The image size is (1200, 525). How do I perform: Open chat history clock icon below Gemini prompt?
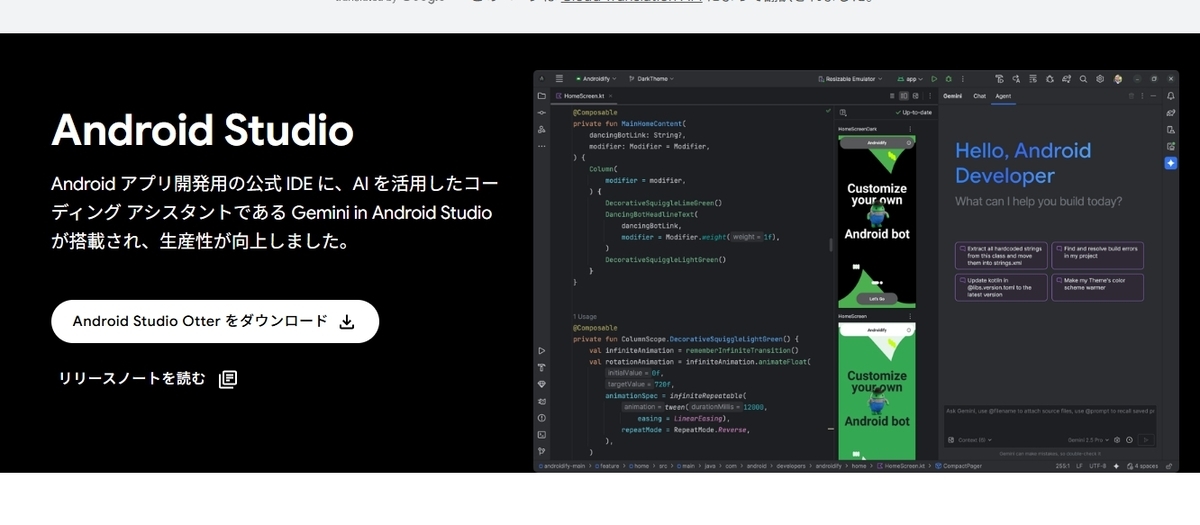[x=1129, y=440]
